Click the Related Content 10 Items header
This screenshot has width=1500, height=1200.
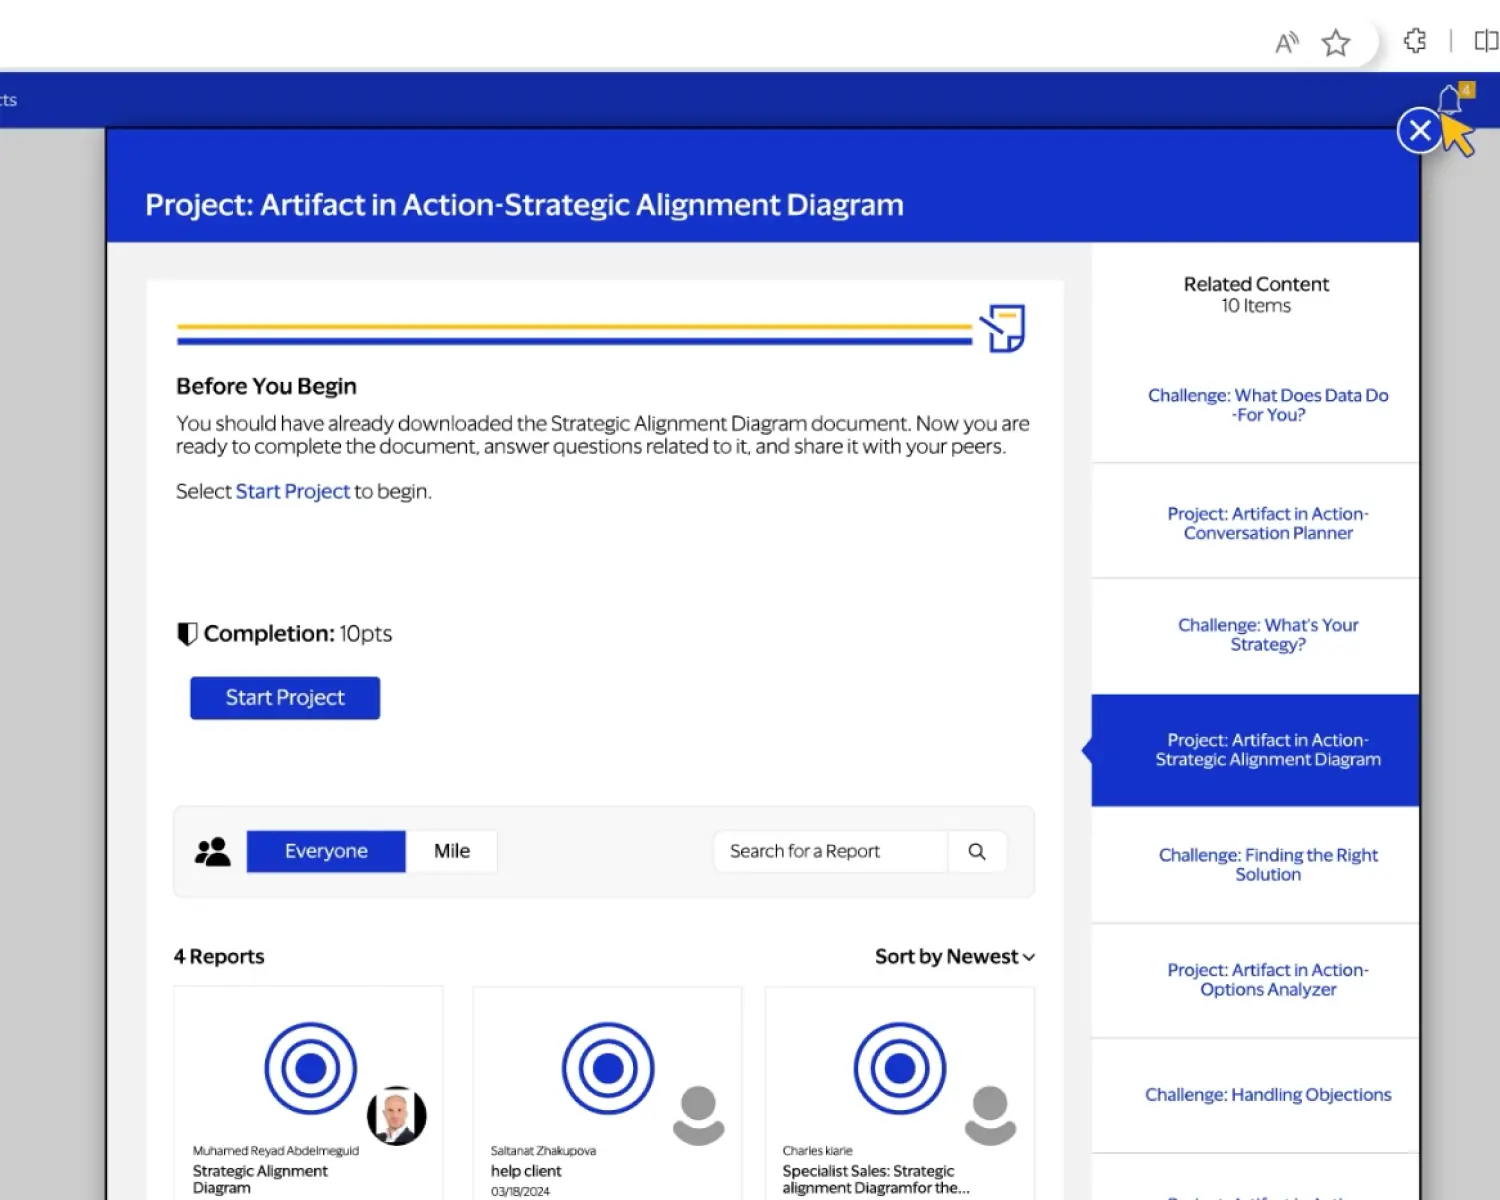point(1256,294)
